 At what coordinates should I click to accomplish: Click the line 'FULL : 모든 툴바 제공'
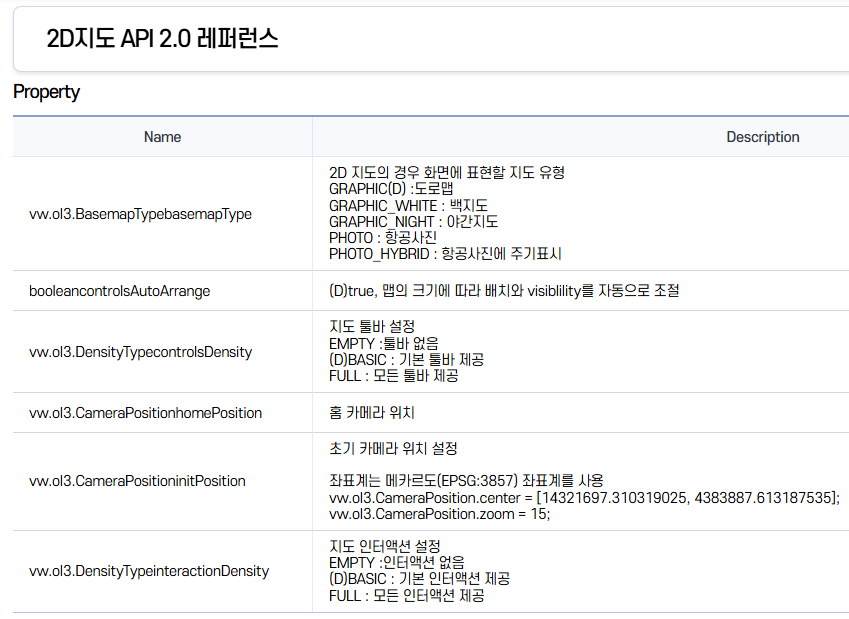coord(394,376)
